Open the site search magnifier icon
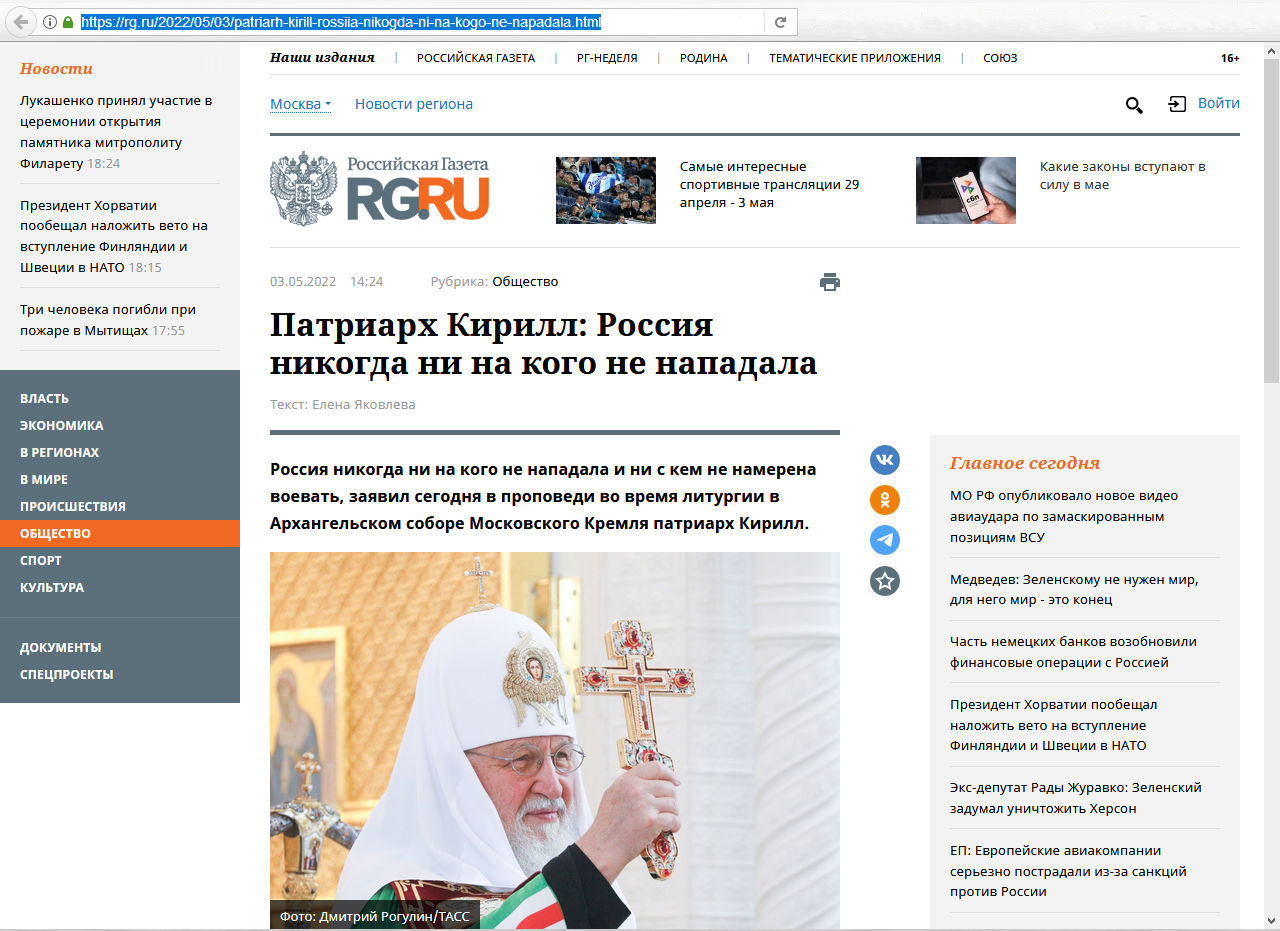The width and height of the screenshot is (1280, 931). tap(1134, 105)
